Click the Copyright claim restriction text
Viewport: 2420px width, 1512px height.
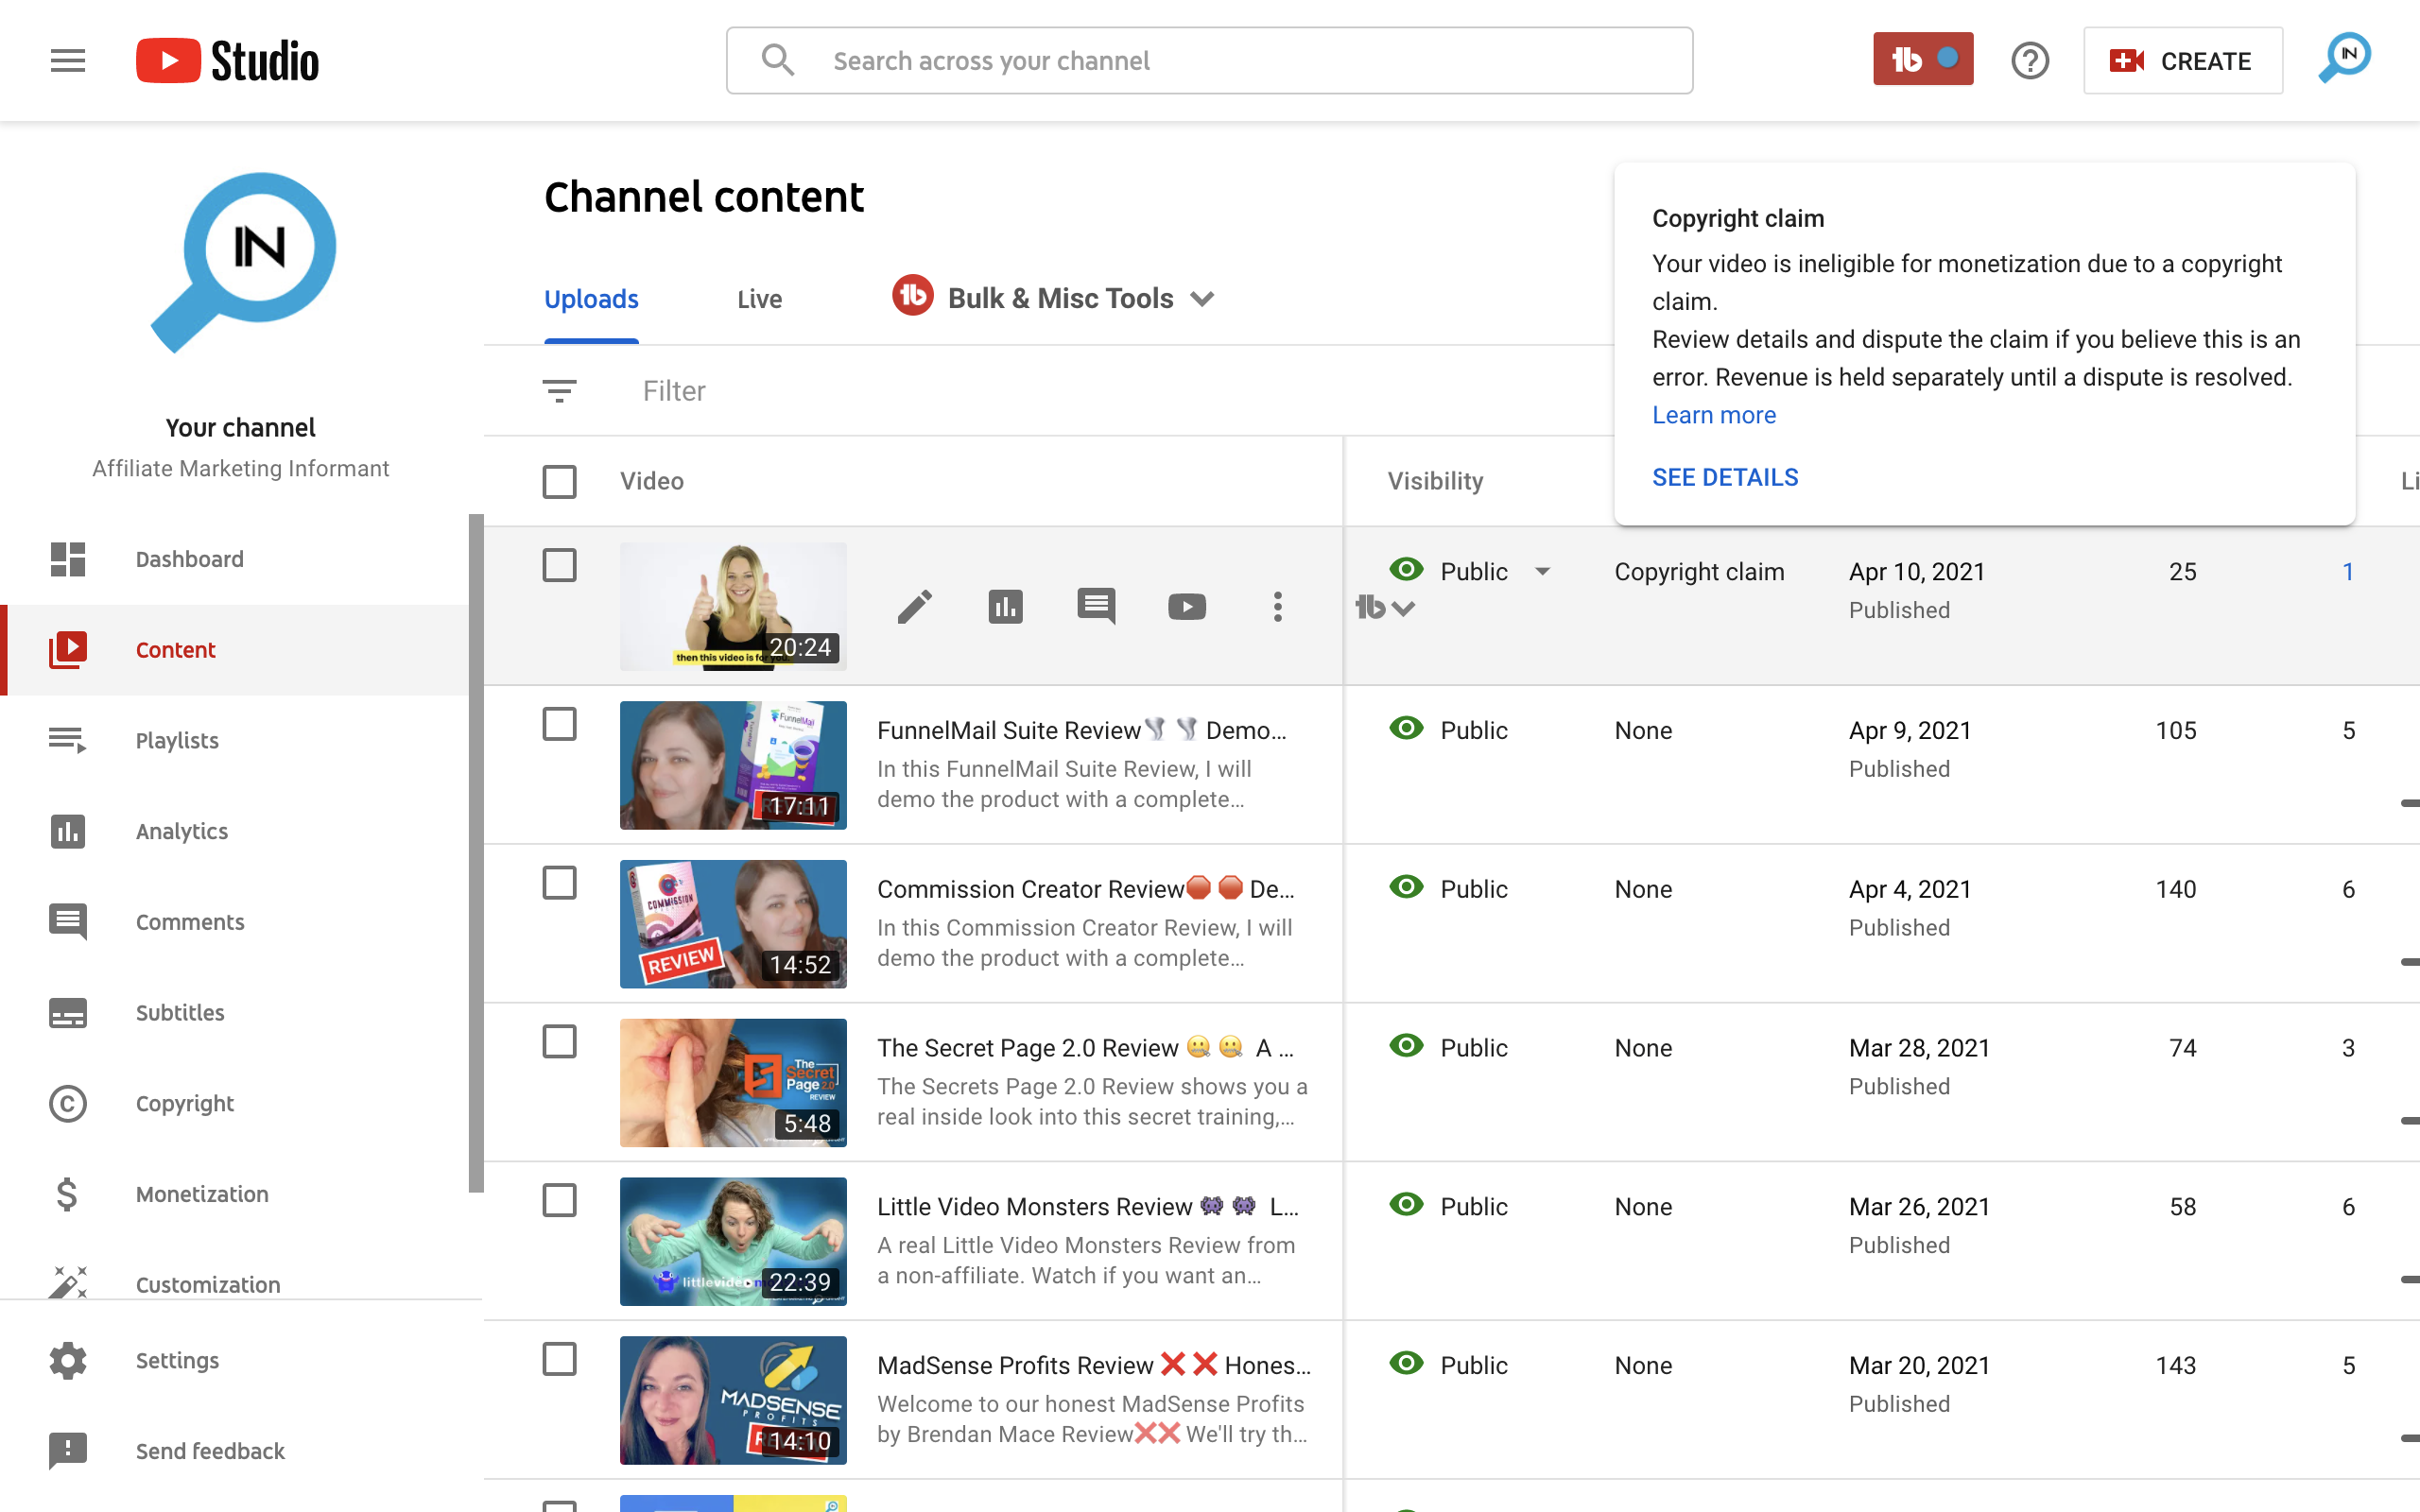click(1699, 572)
